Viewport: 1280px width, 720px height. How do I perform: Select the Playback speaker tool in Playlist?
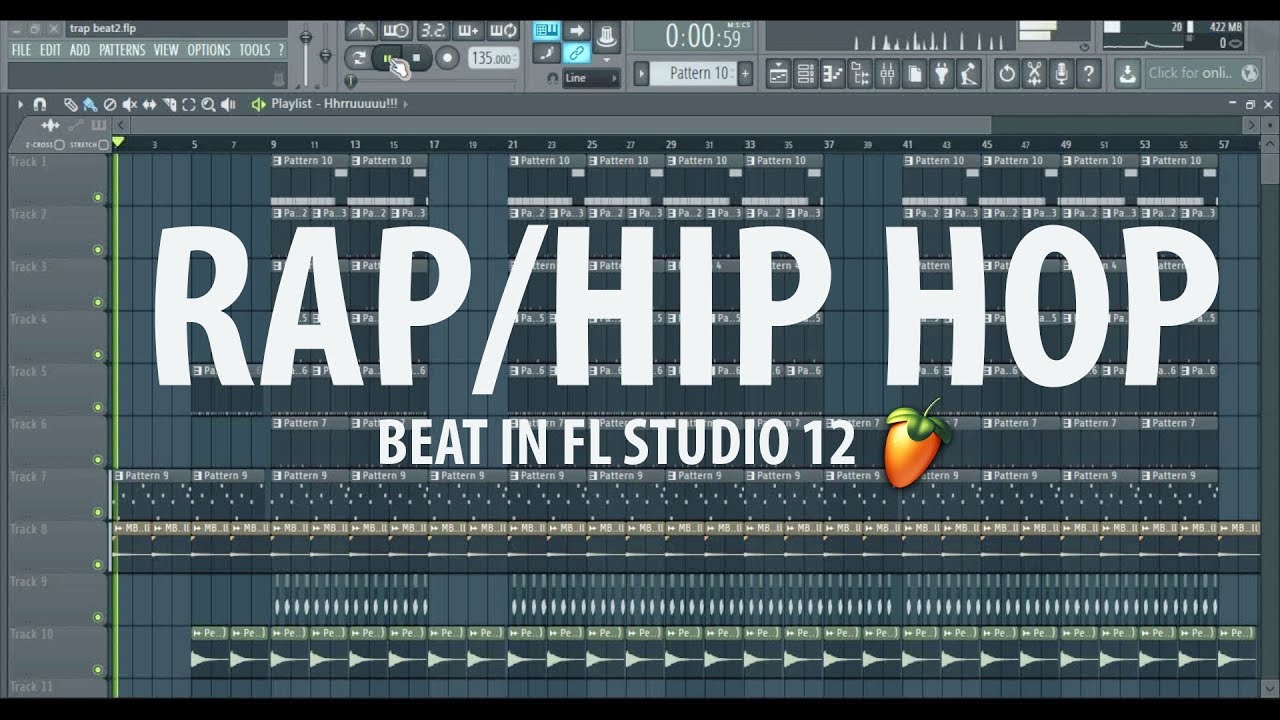pyautogui.click(x=228, y=104)
